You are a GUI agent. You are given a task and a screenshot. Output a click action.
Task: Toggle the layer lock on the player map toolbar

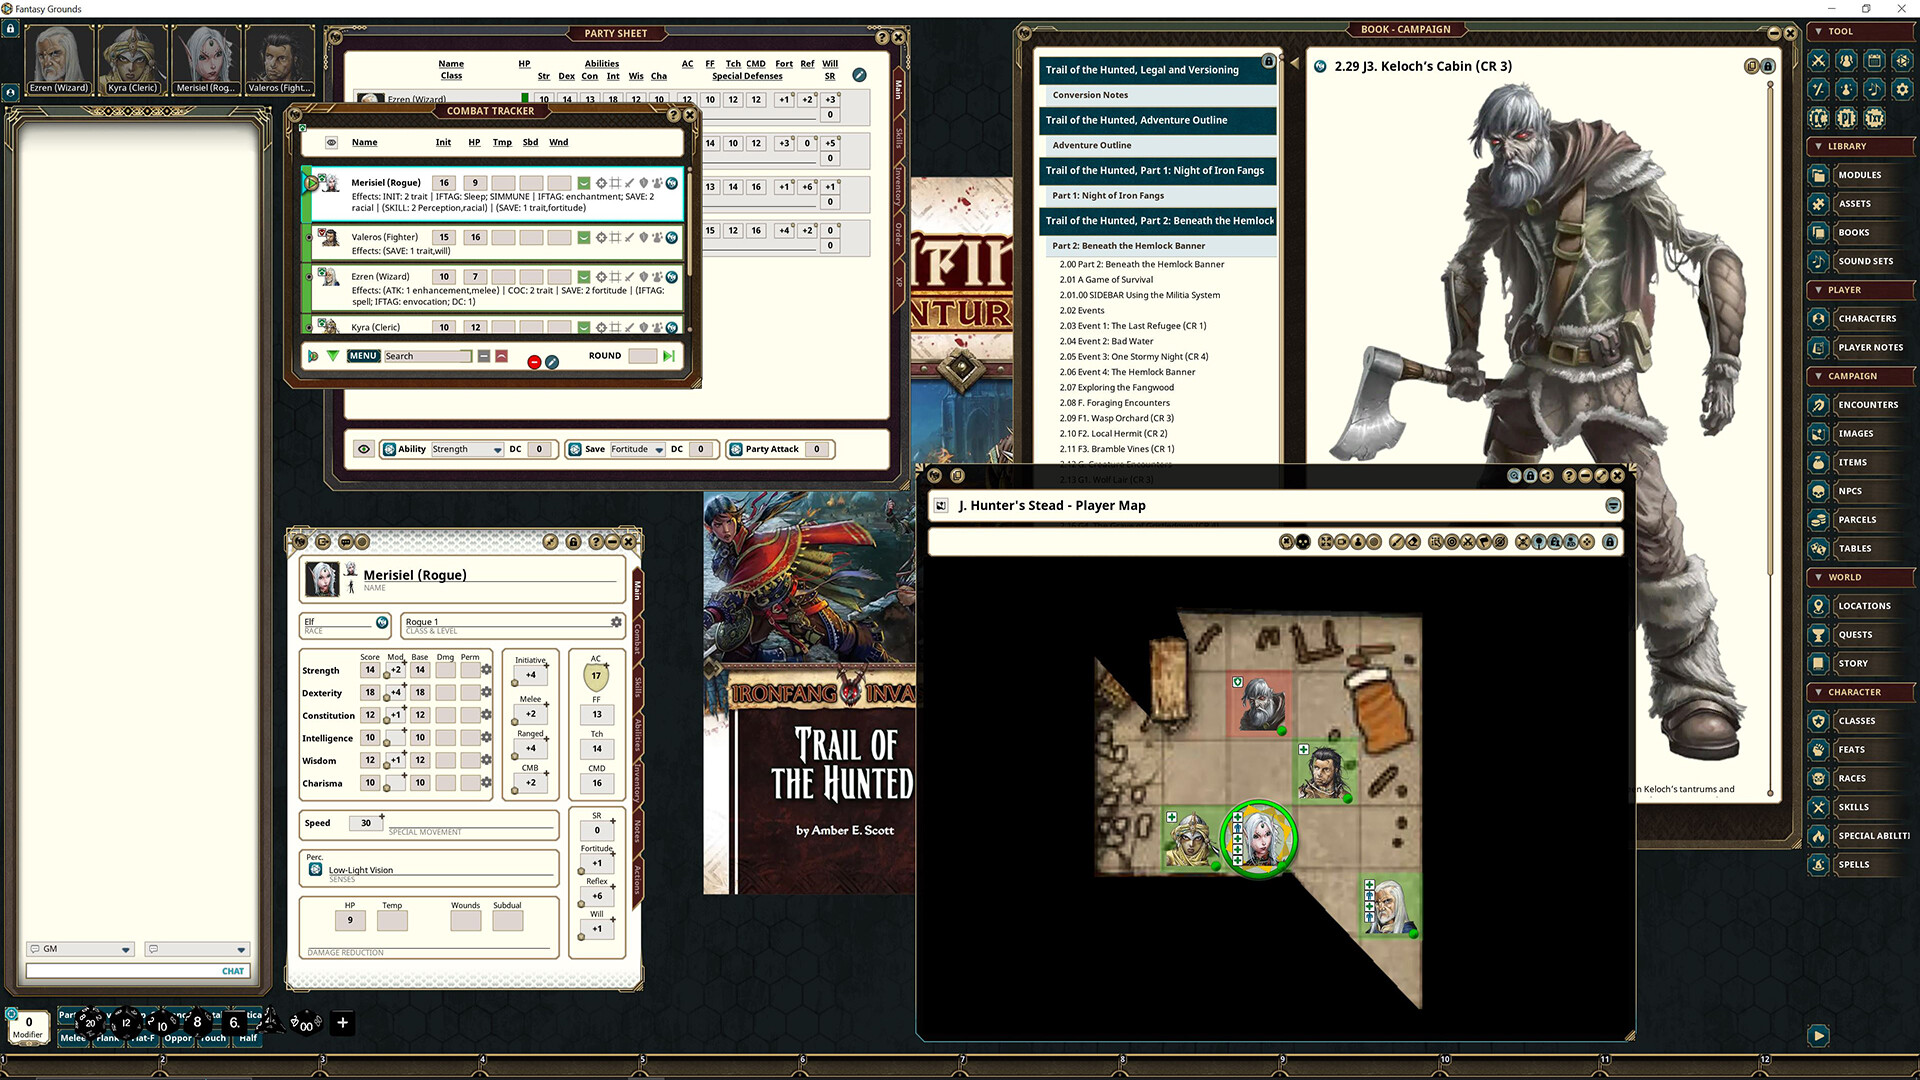point(1610,541)
